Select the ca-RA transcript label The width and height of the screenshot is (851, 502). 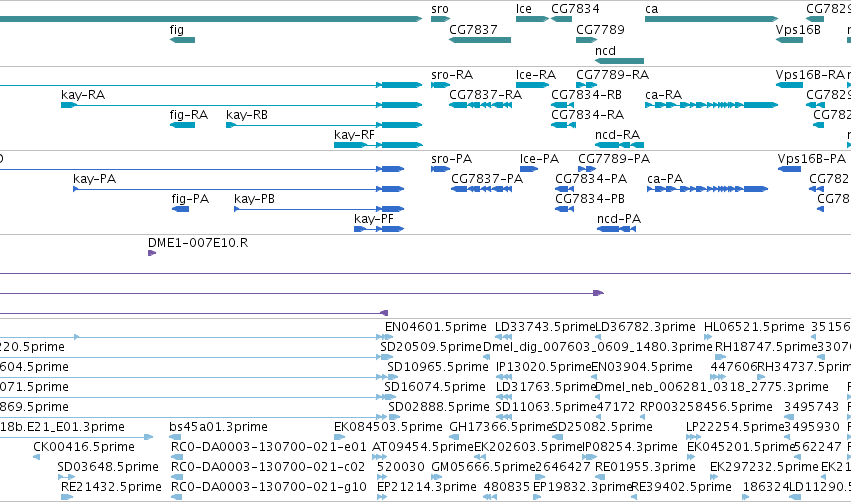pos(663,95)
